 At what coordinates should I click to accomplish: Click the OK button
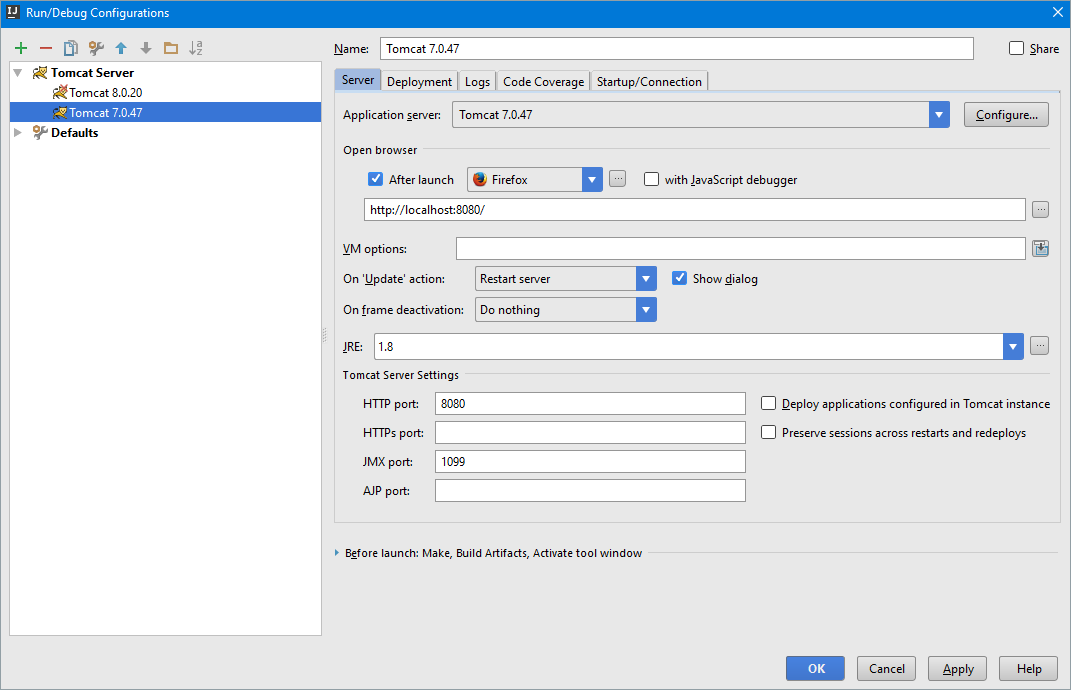(x=816, y=669)
